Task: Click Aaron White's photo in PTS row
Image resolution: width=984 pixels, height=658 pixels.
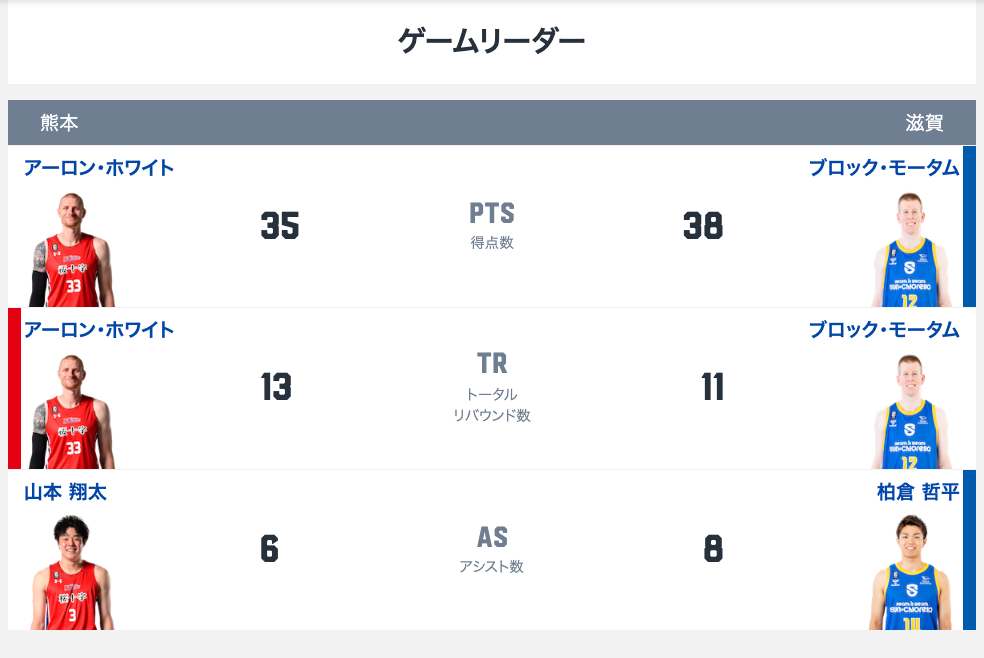Action: [x=72, y=250]
